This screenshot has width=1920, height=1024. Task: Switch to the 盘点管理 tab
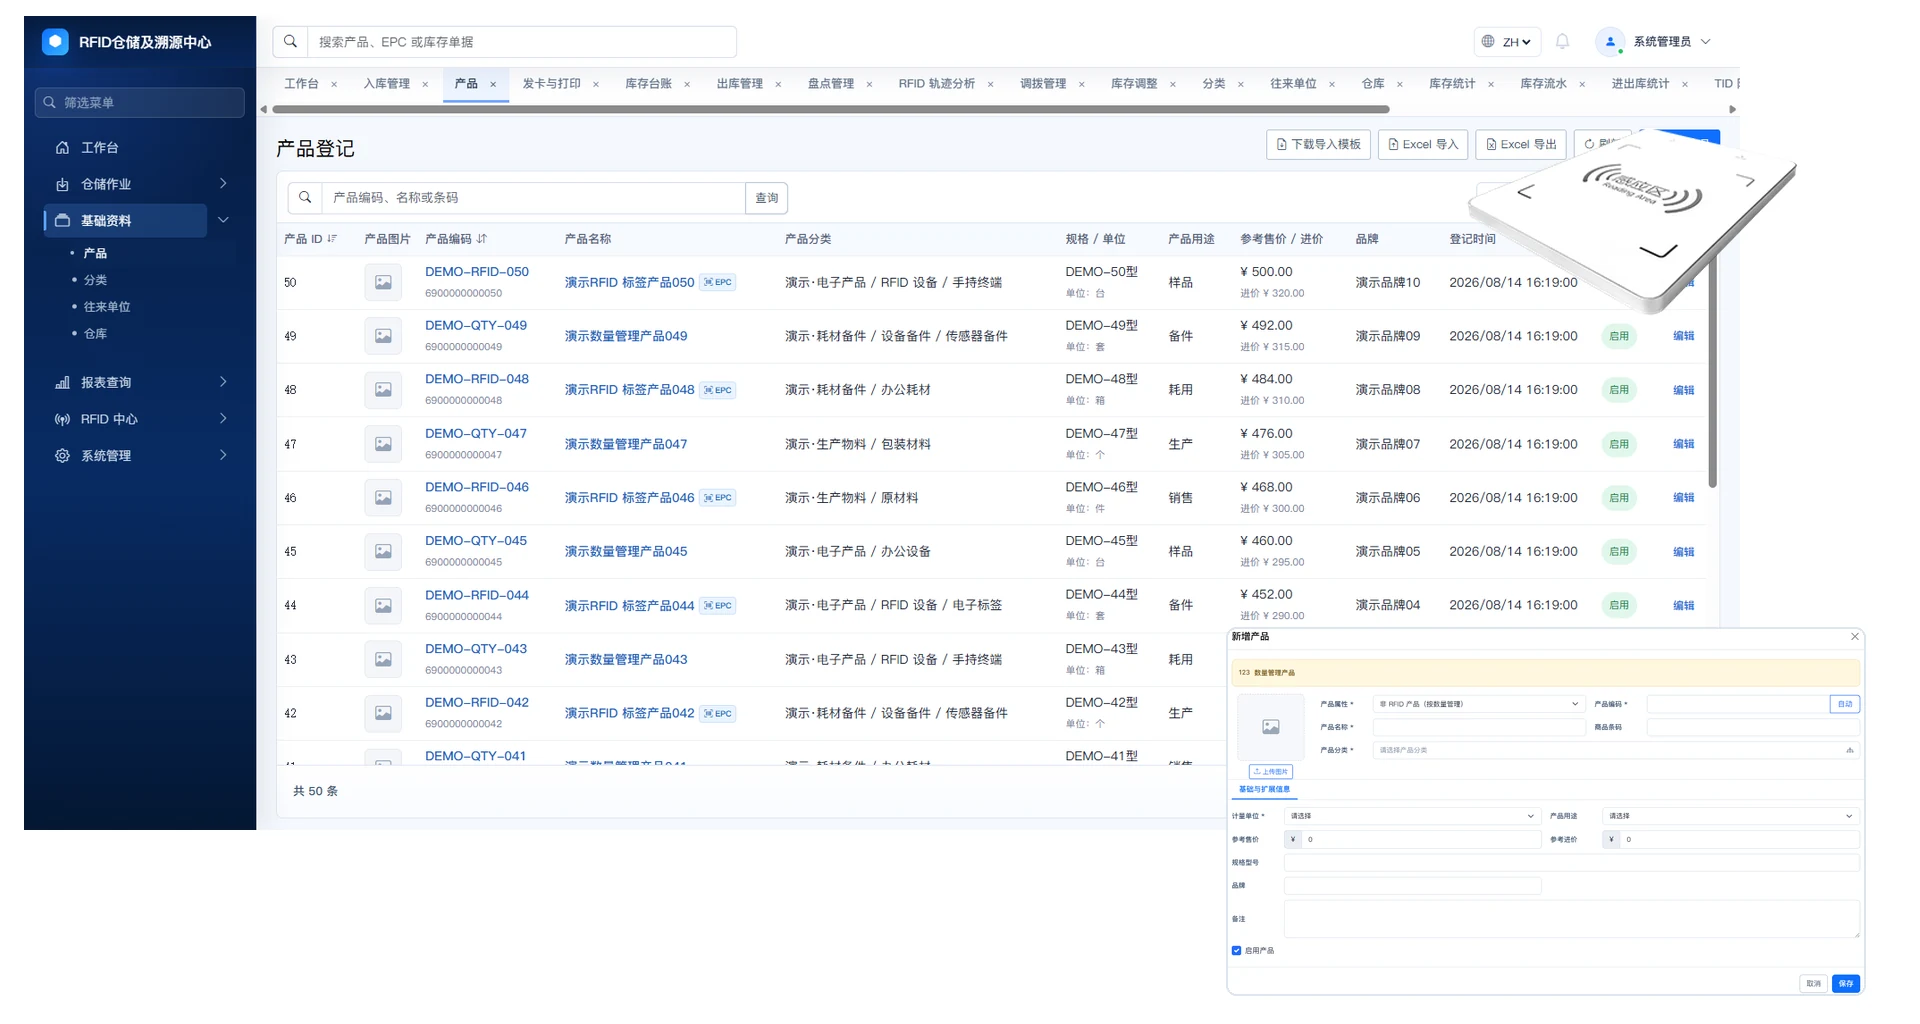tap(830, 84)
